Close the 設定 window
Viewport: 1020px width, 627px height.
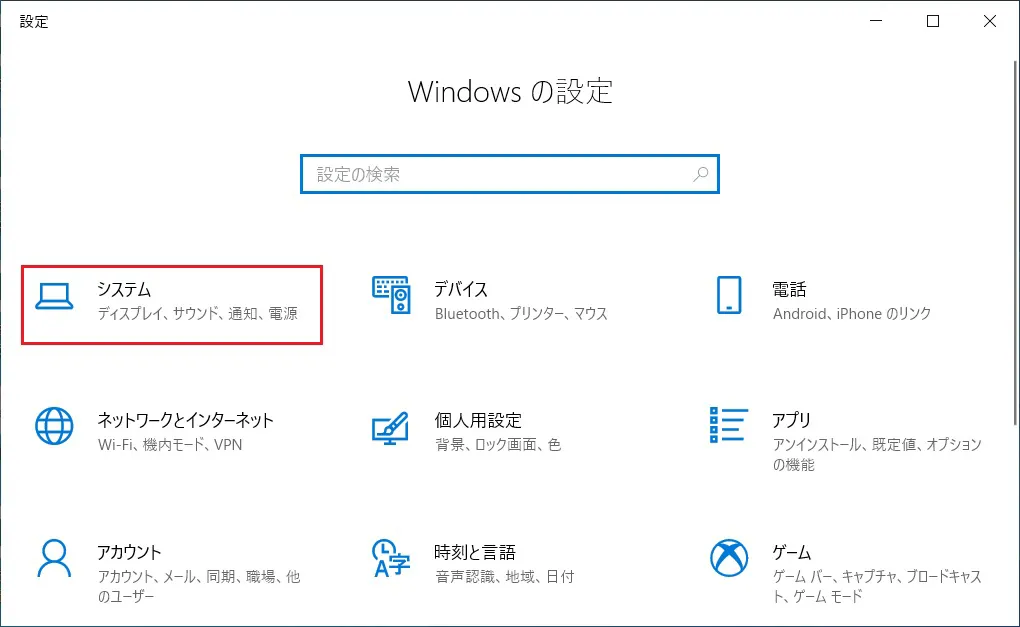click(x=989, y=21)
